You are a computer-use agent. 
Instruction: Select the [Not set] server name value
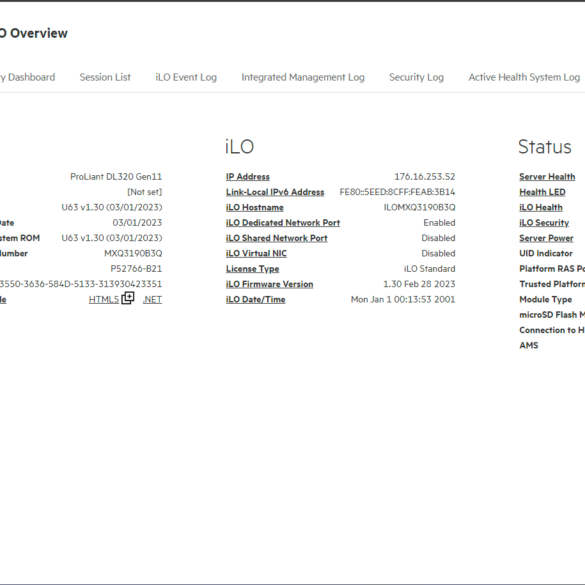pos(144,192)
